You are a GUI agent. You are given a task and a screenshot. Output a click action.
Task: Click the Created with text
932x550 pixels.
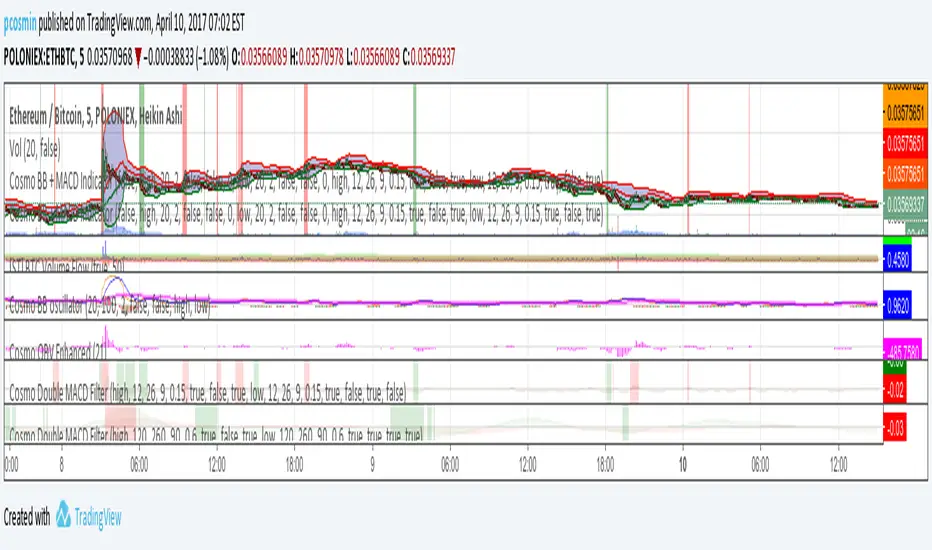[27, 517]
